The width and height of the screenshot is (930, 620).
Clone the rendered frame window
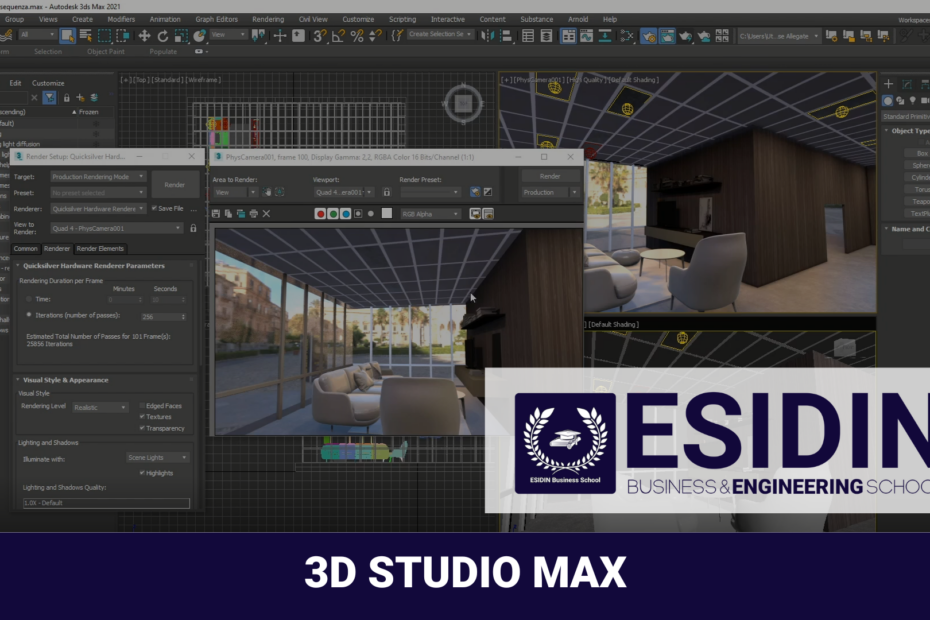coord(240,213)
